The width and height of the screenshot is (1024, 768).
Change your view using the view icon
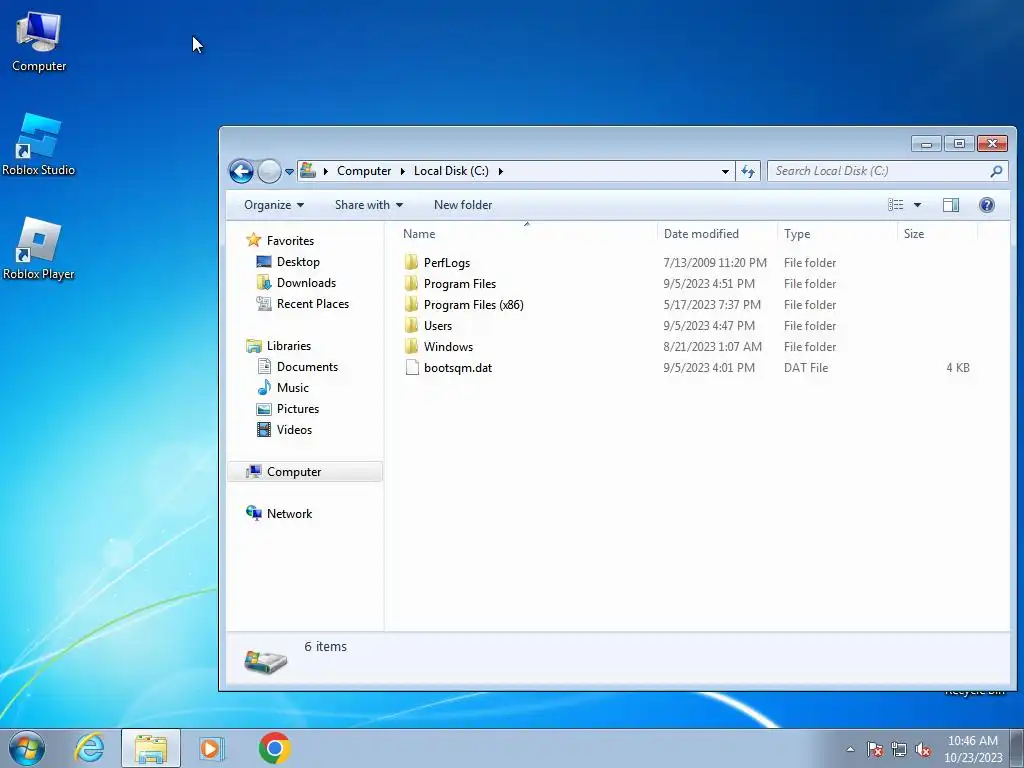click(895, 205)
